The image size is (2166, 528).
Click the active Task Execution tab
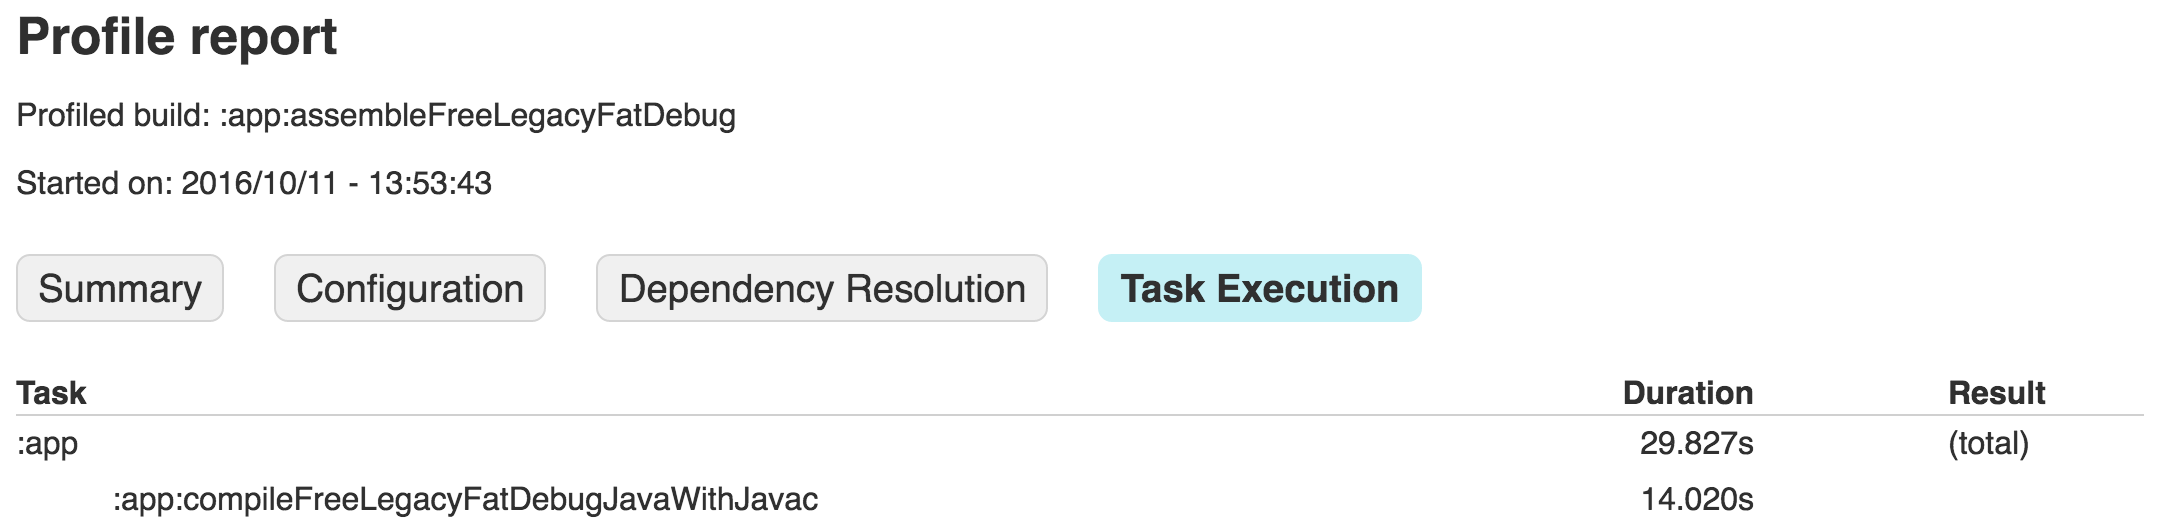pos(1259,289)
